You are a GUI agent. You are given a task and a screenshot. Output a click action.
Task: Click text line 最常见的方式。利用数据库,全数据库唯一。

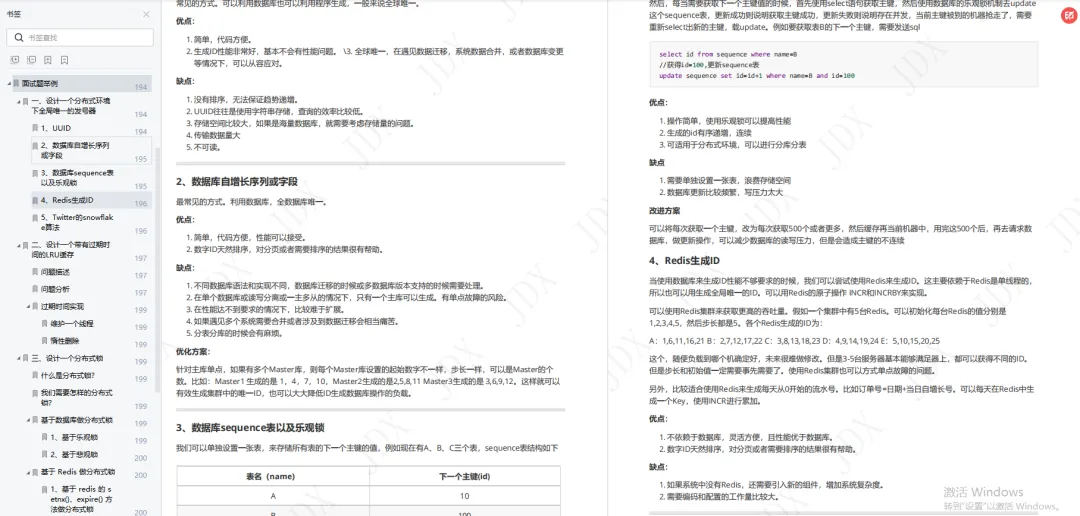pyautogui.click(x=251, y=202)
